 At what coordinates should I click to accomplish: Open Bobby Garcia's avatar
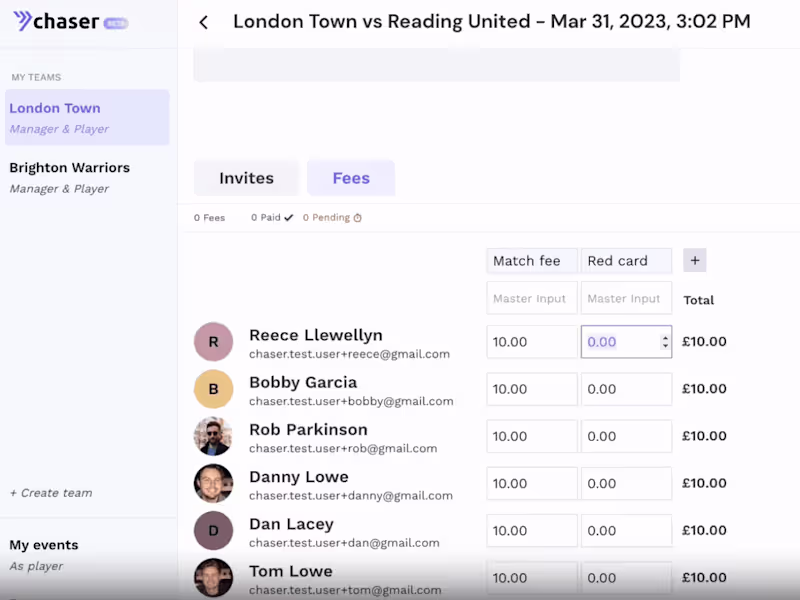[213, 389]
